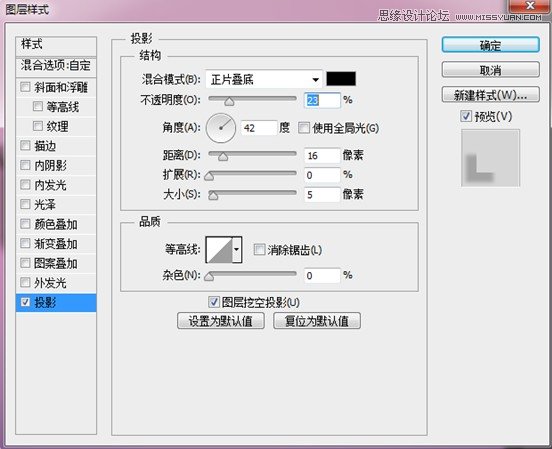The image size is (552, 449).
Task: Click the 距离 value field 16
Action: click(x=322, y=155)
